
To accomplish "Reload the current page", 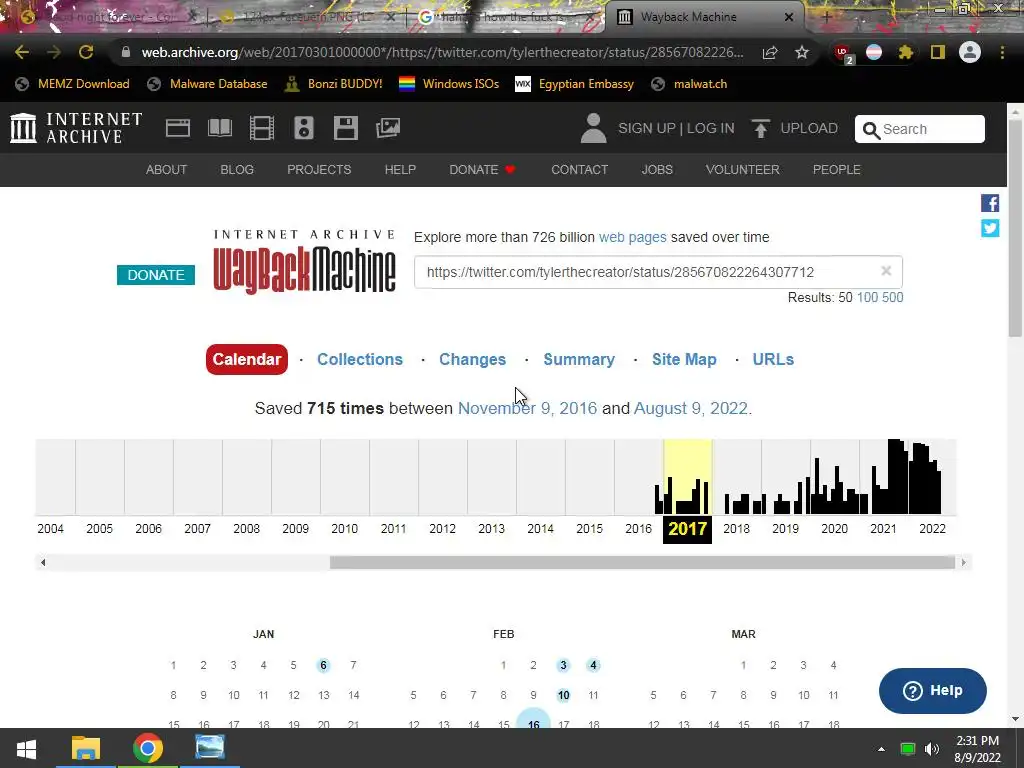I will (86, 52).
